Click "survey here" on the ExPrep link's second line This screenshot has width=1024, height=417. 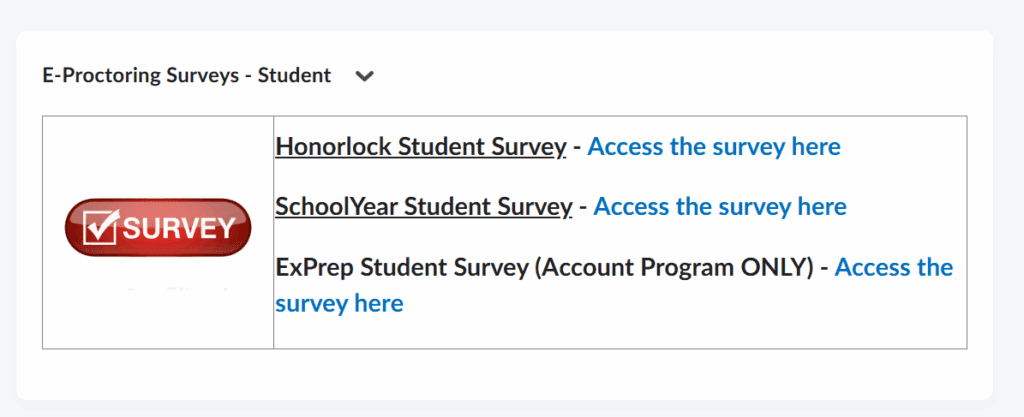[x=339, y=303]
